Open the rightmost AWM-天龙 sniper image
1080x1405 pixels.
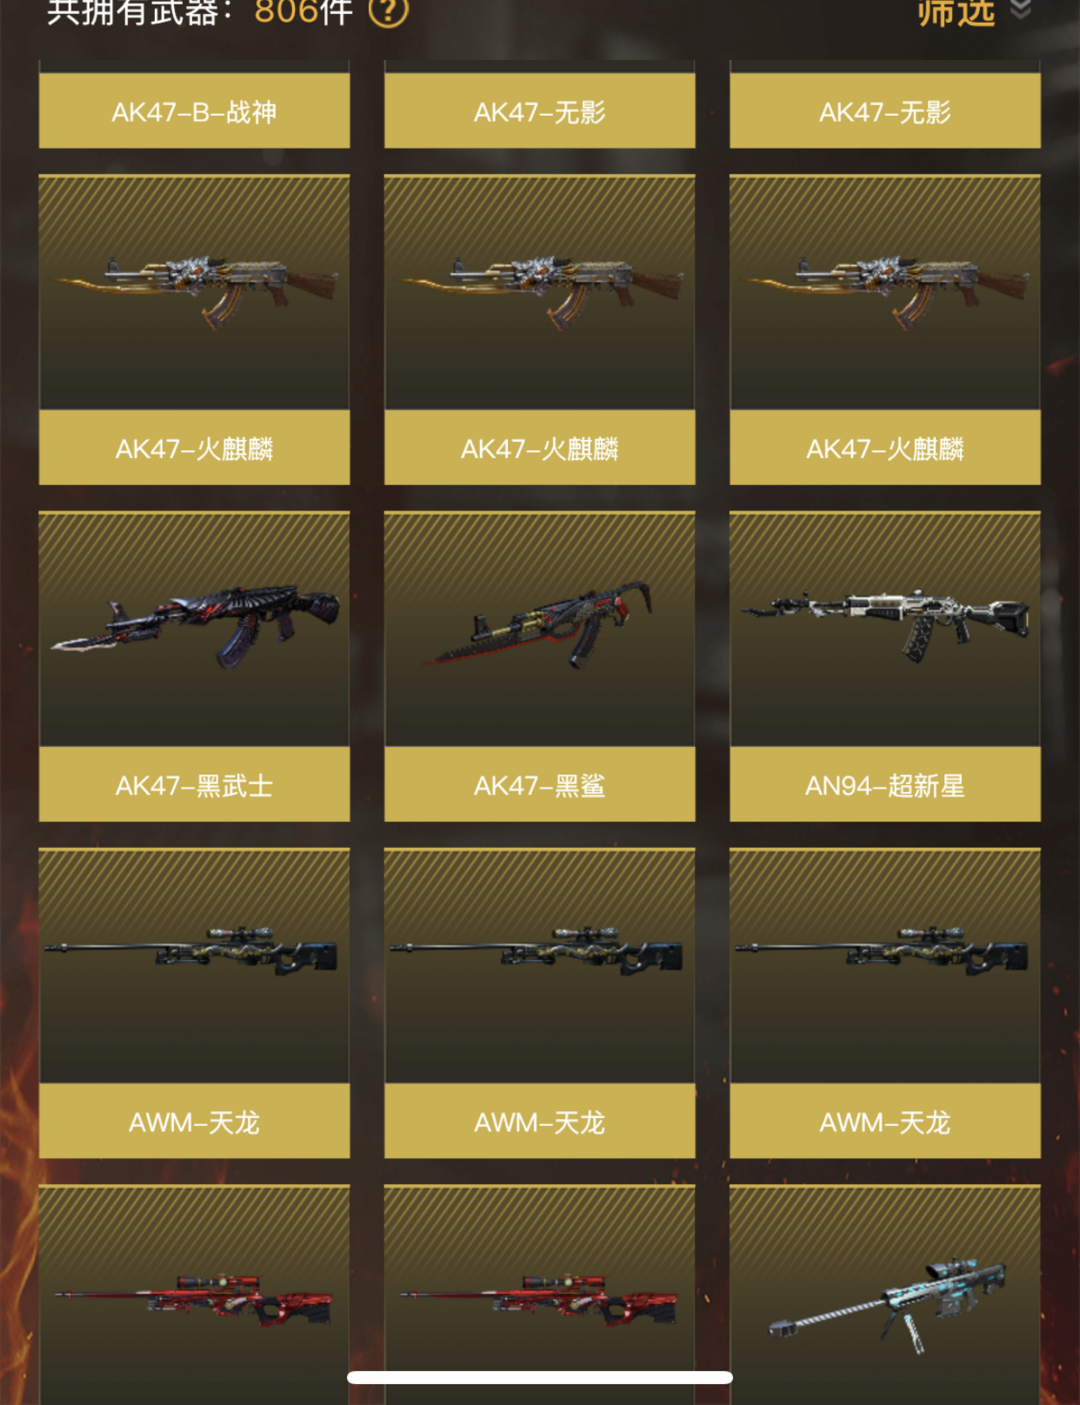coord(885,966)
